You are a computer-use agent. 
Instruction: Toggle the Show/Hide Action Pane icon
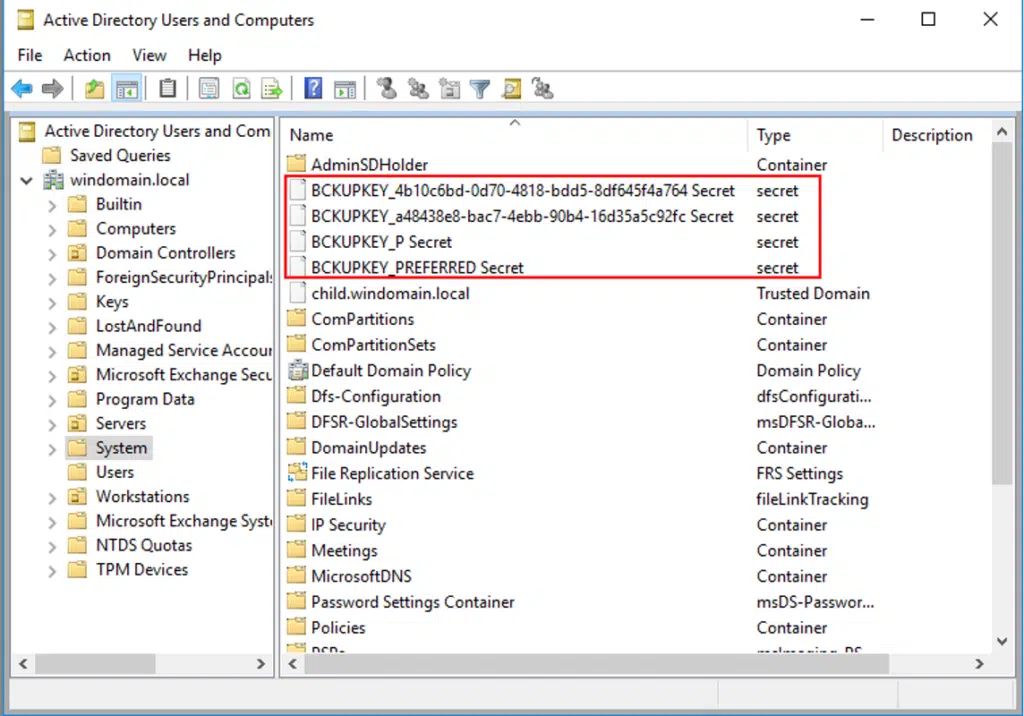pyautogui.click(x=345, y=89)
